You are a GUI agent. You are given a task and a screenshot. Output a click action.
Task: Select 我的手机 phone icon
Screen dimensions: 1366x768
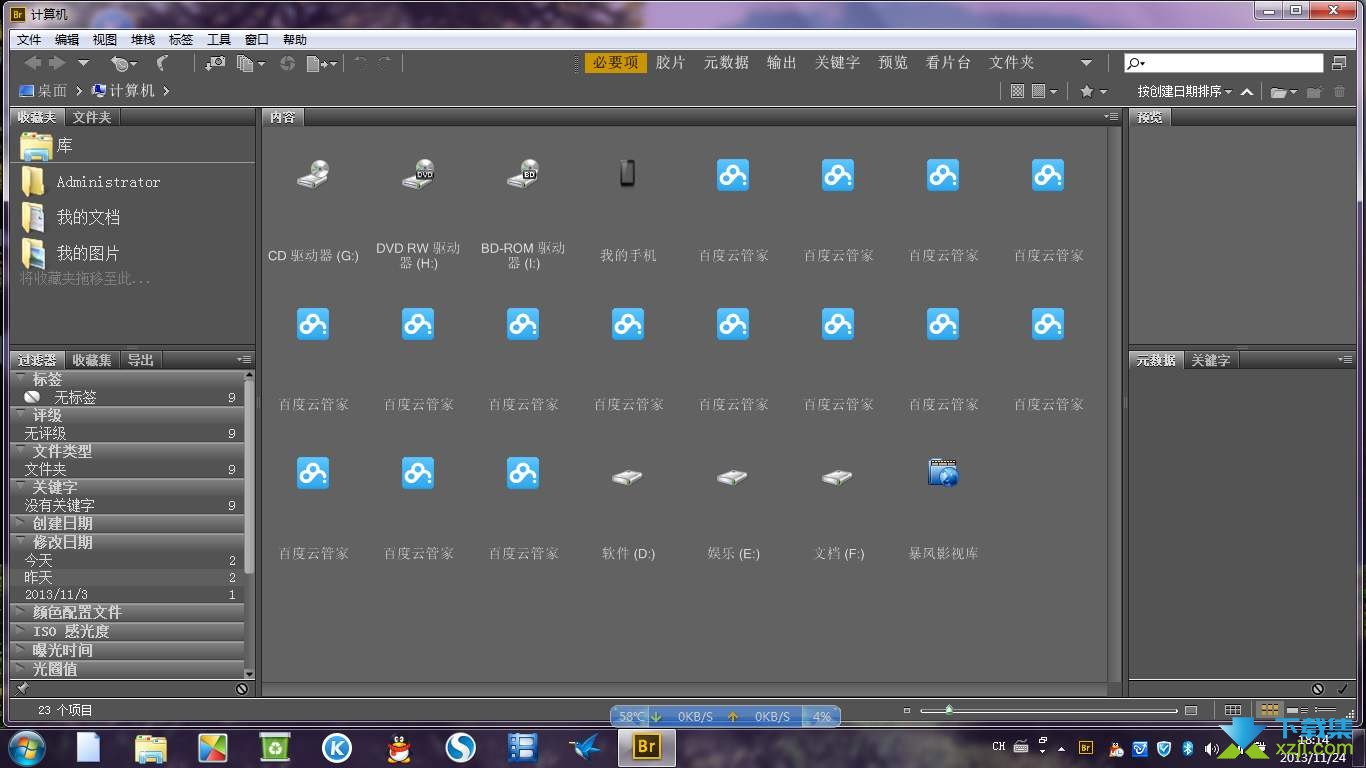click(628, 174)
